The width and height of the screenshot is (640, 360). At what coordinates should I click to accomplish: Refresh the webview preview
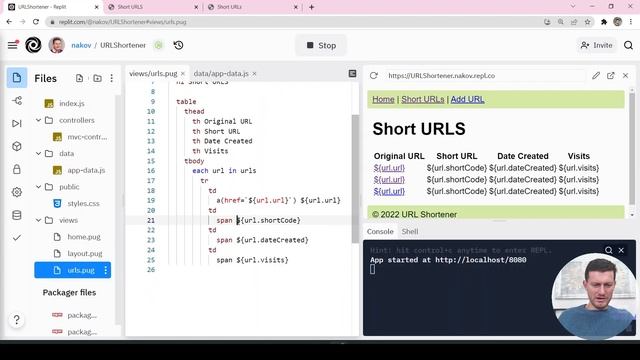(373, 76)
